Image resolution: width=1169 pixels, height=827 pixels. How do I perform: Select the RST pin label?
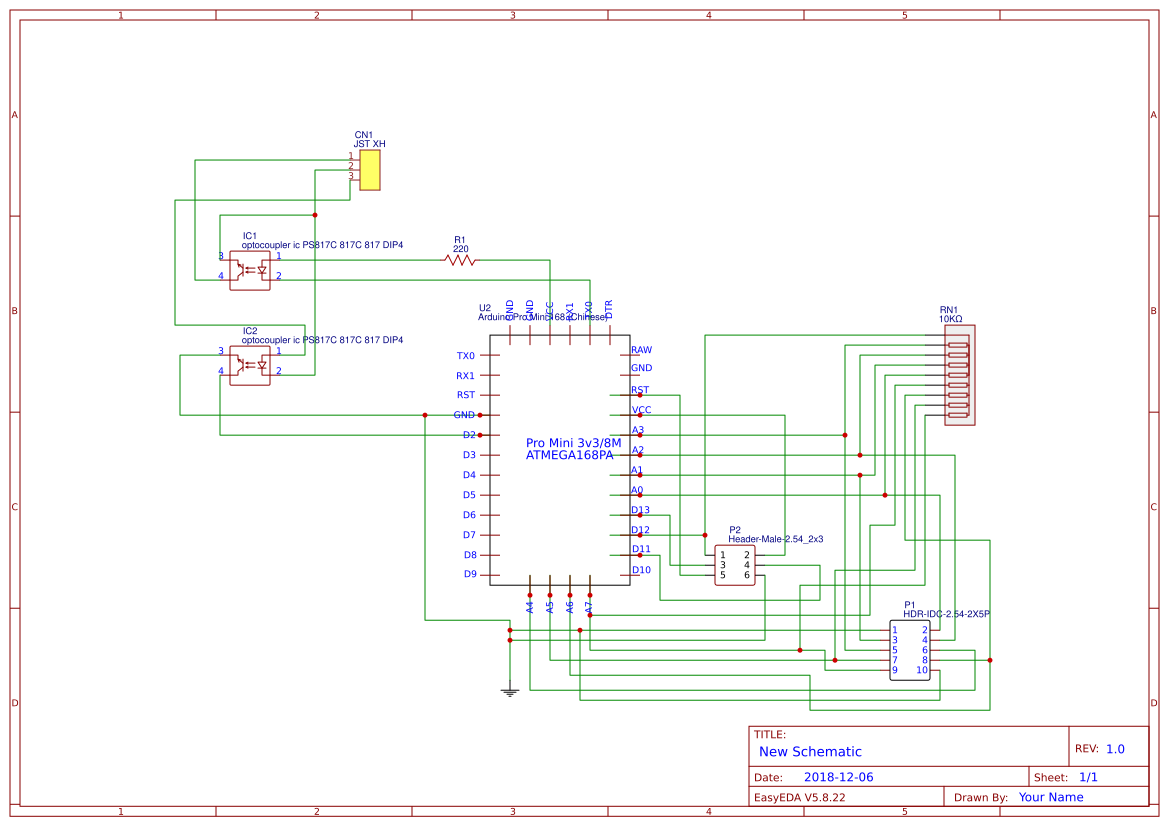click(x=464, y=394)
